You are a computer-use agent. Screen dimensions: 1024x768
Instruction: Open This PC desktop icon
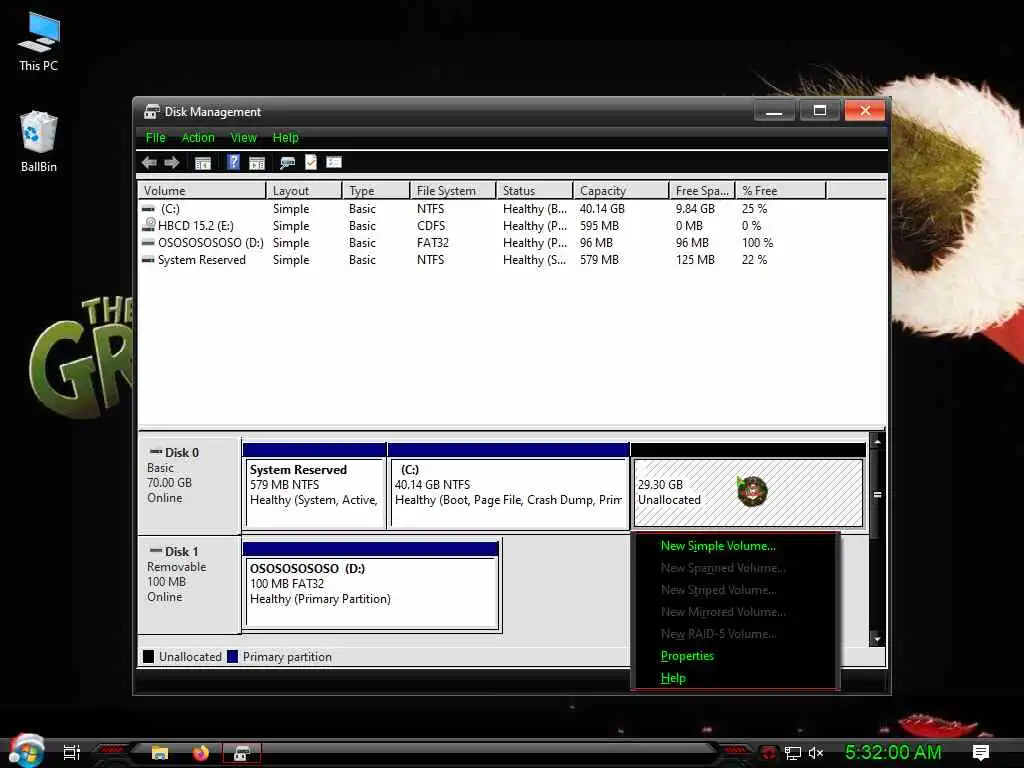coord(39,40)
